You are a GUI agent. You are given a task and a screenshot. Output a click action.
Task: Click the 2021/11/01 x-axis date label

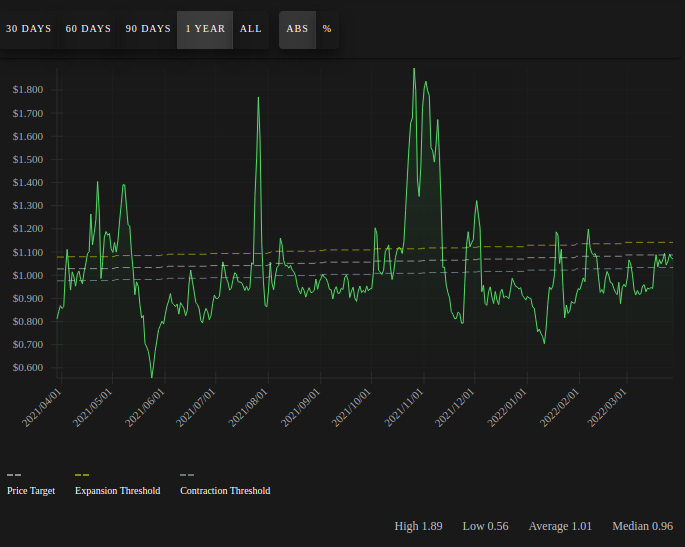tap(404, 408)
